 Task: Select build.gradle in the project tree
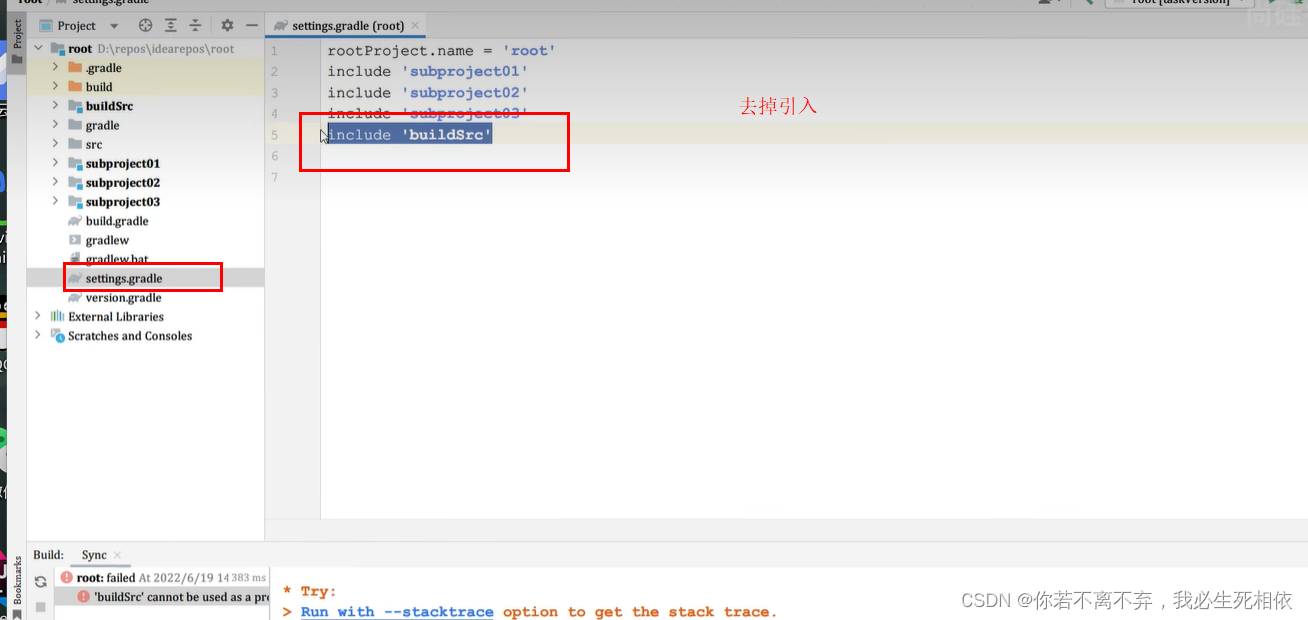pos(117,221)
